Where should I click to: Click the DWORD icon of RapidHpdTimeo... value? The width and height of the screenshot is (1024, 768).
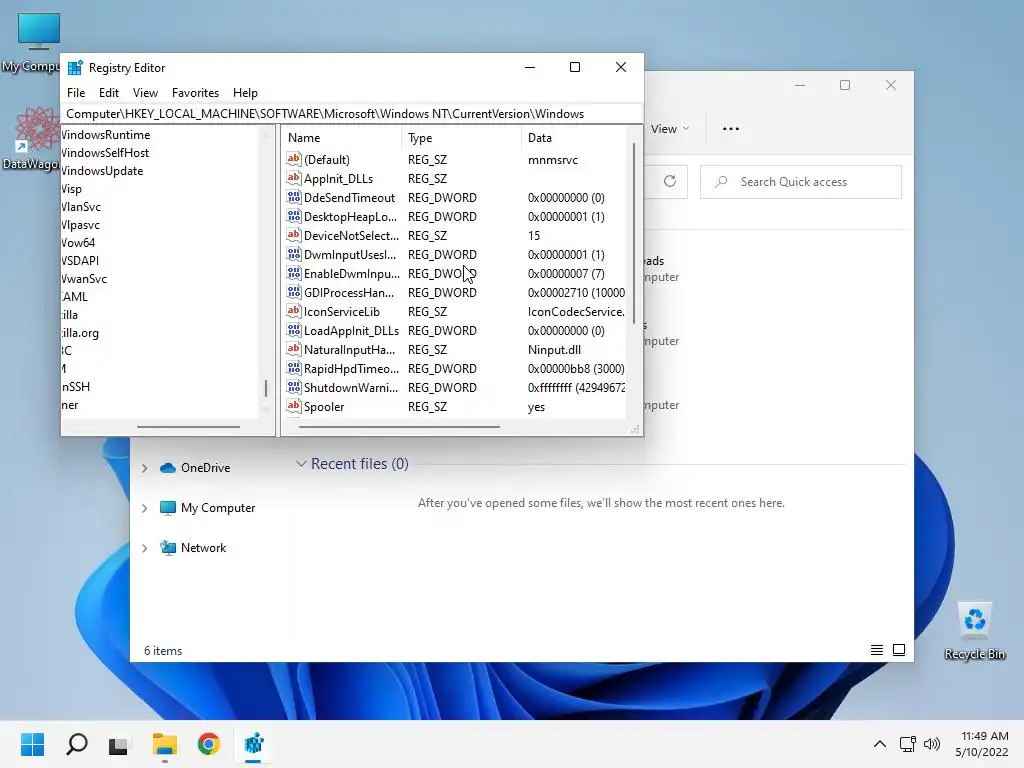click(294, 368)
